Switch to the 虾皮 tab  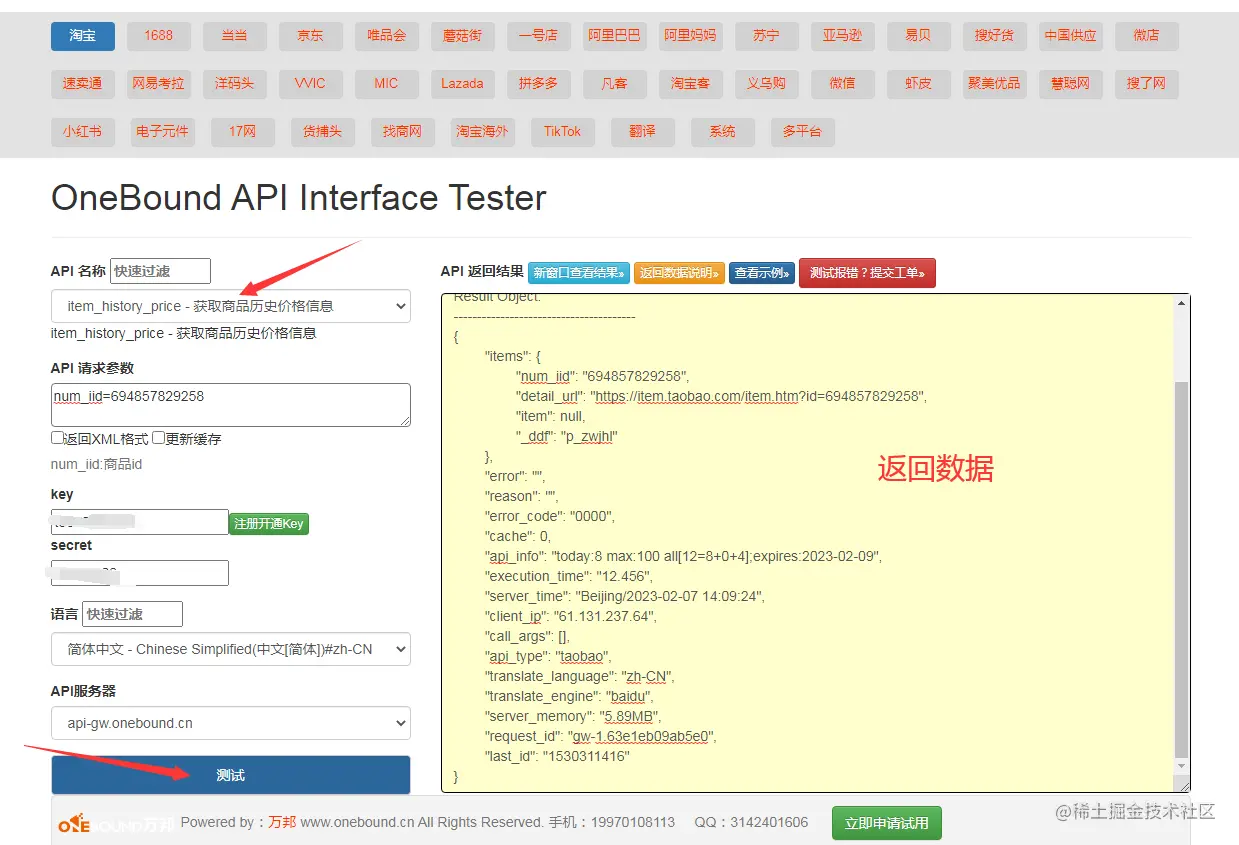(x=918, y=84)
